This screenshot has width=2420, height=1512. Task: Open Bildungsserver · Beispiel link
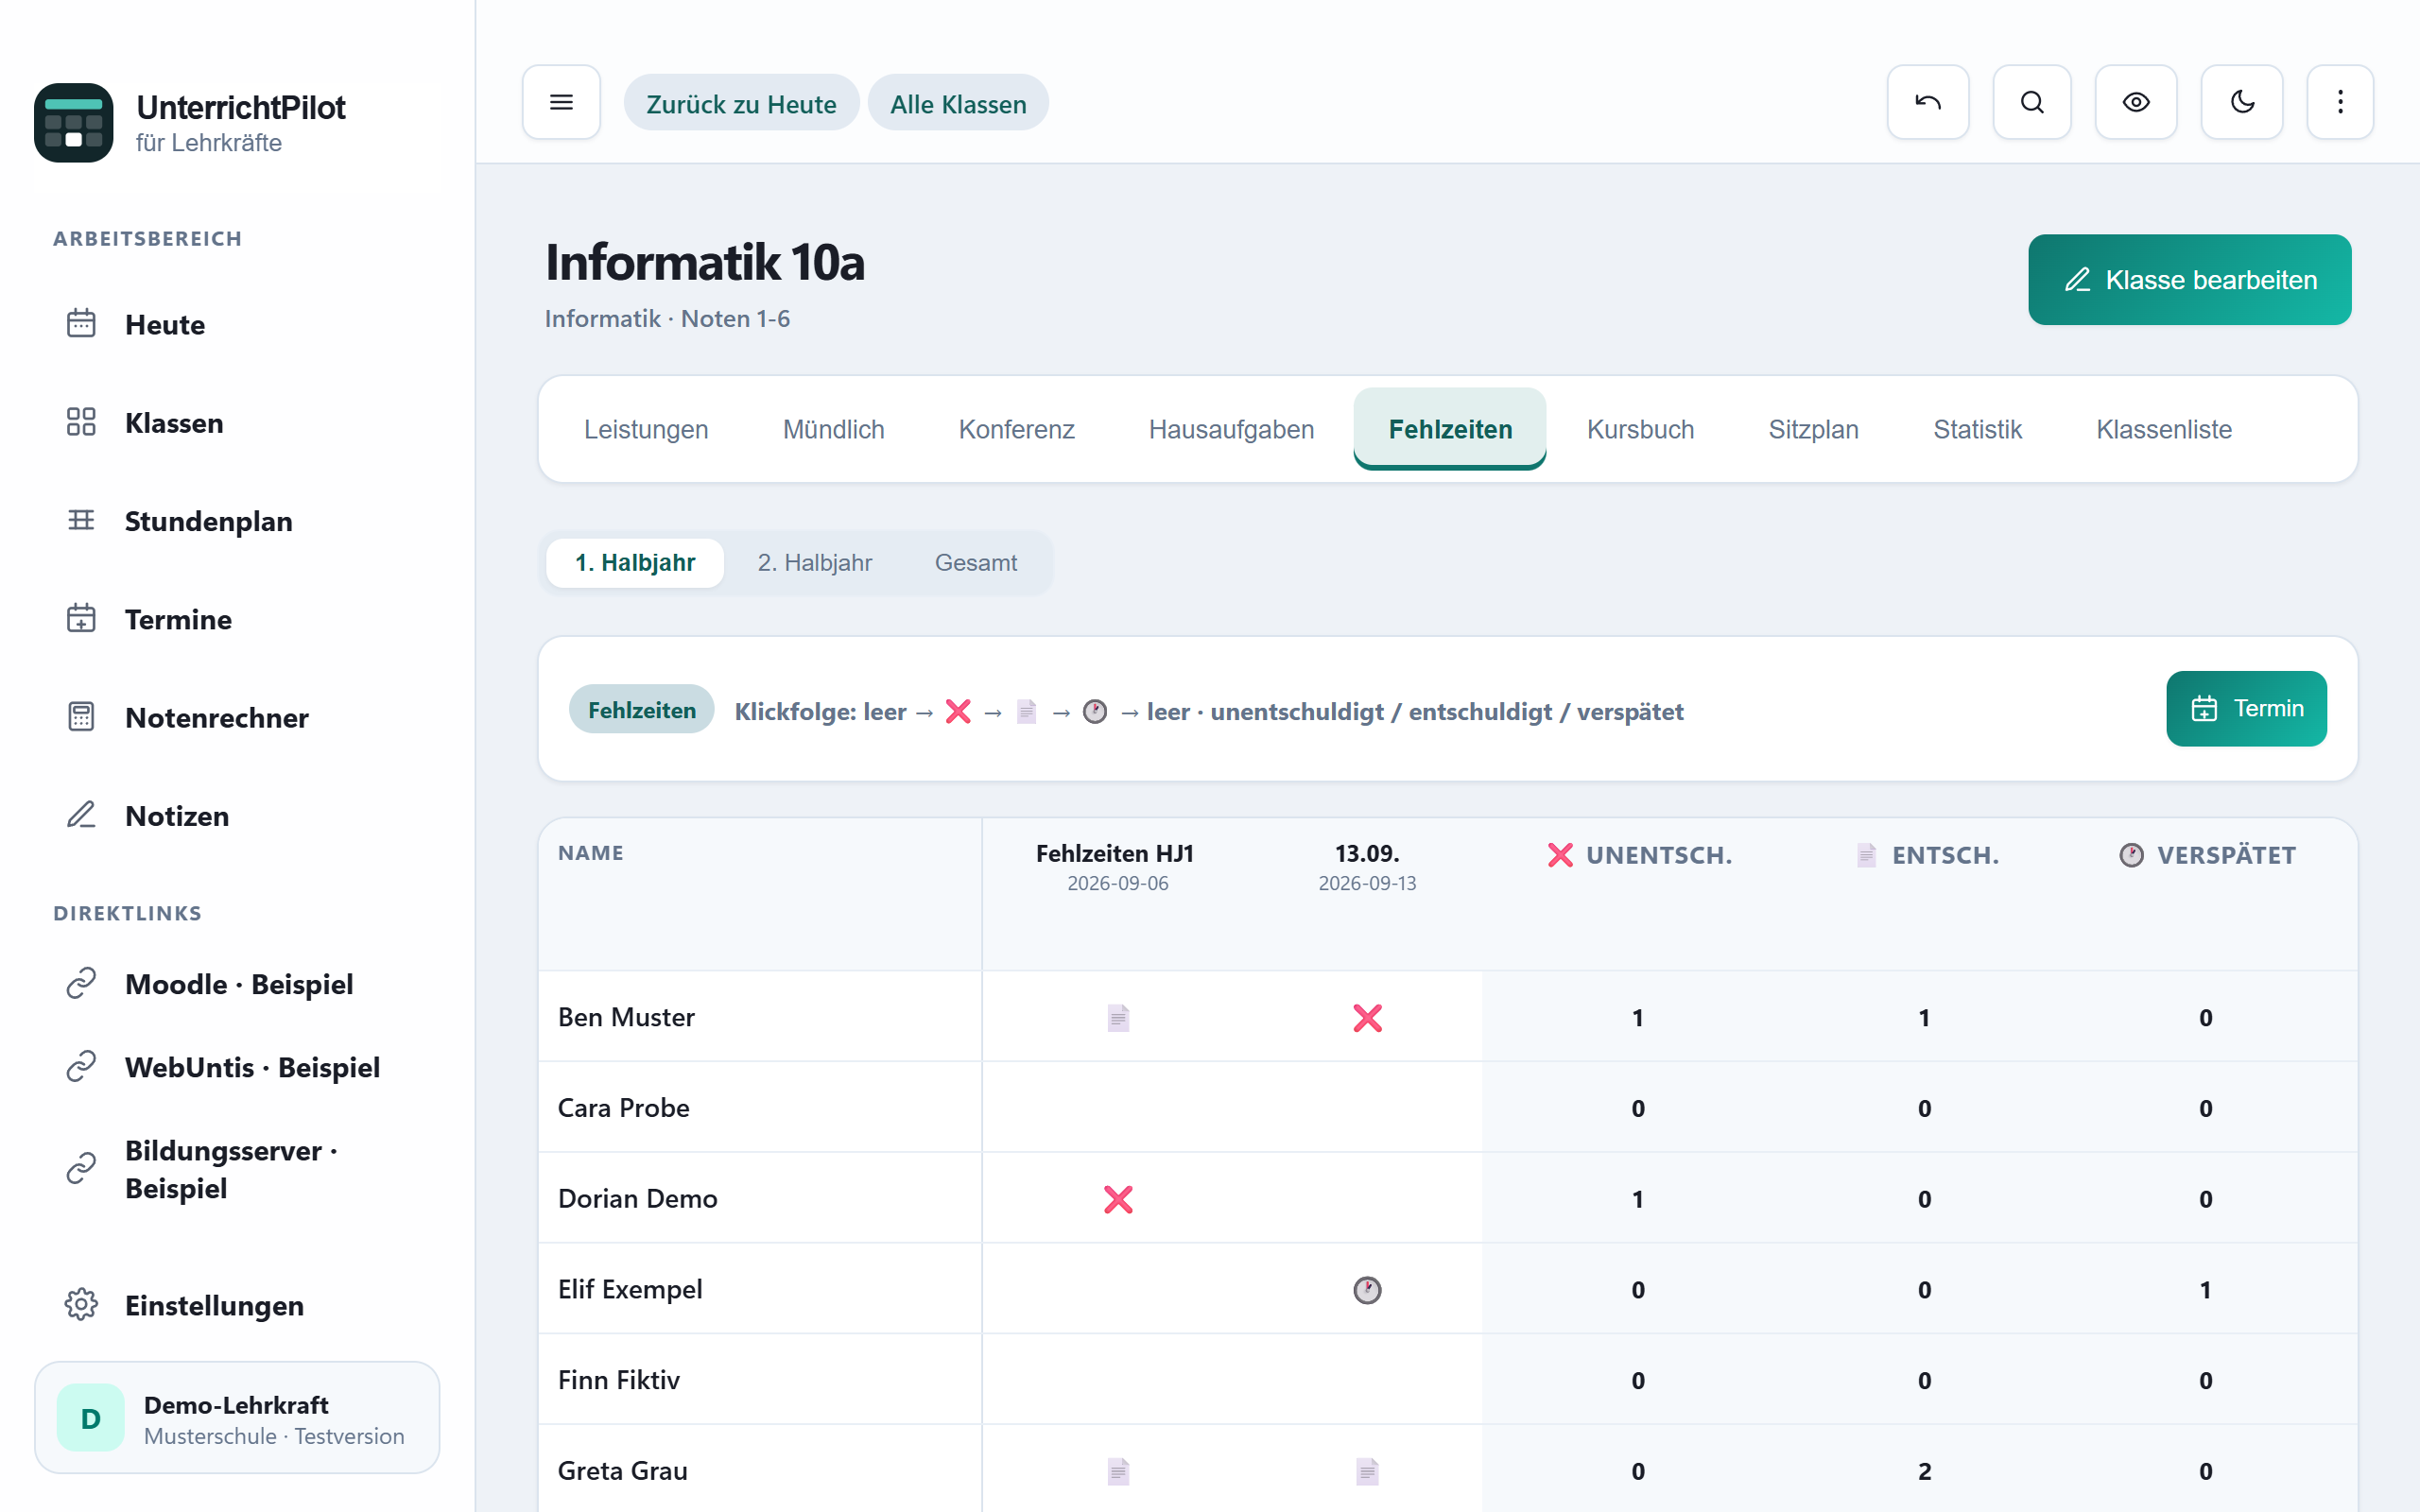point(237,1169)
